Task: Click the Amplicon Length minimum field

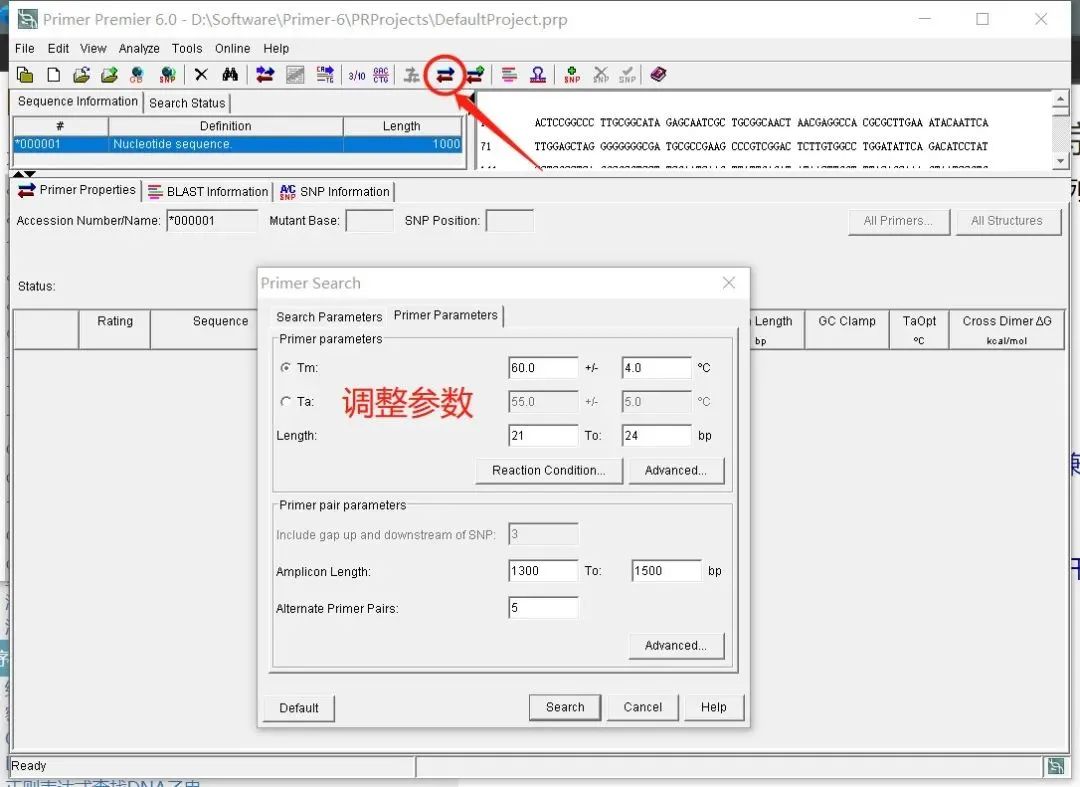Action: (x=543, y=571)
